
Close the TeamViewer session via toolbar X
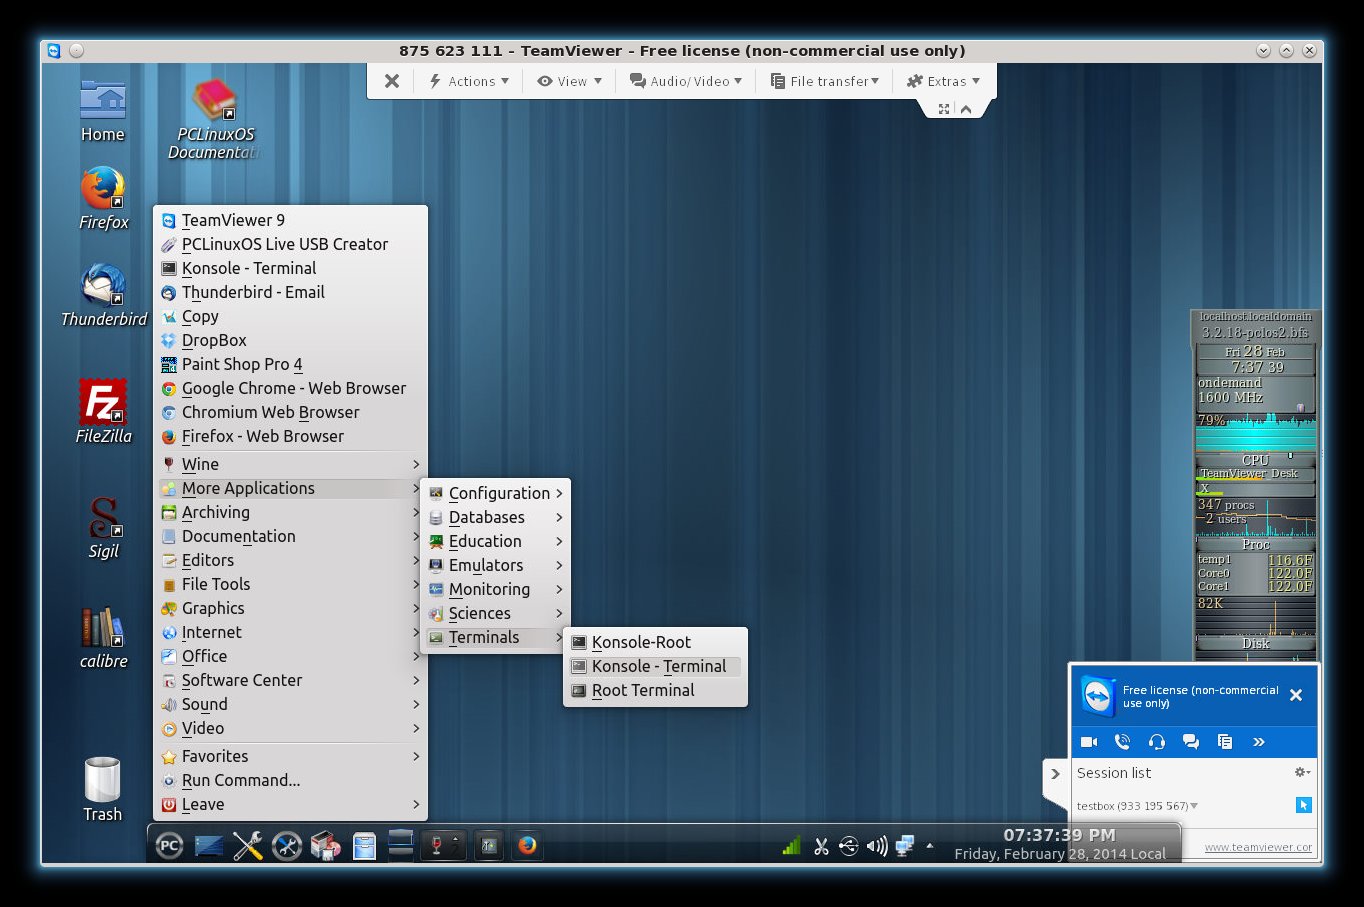(392, 81)
